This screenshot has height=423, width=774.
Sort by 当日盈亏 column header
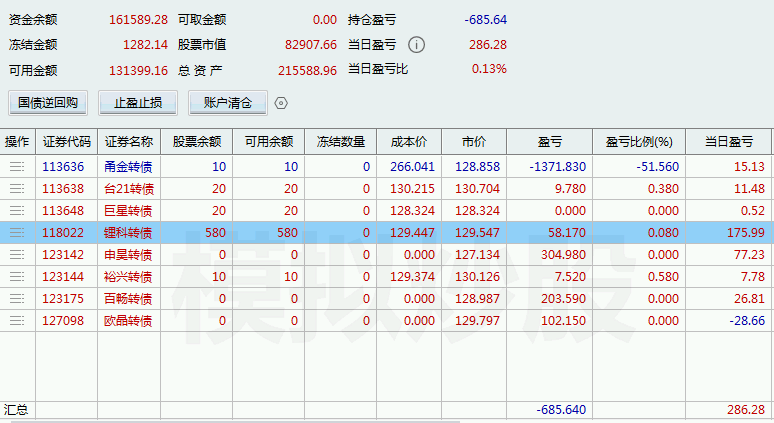coord(728,142)
